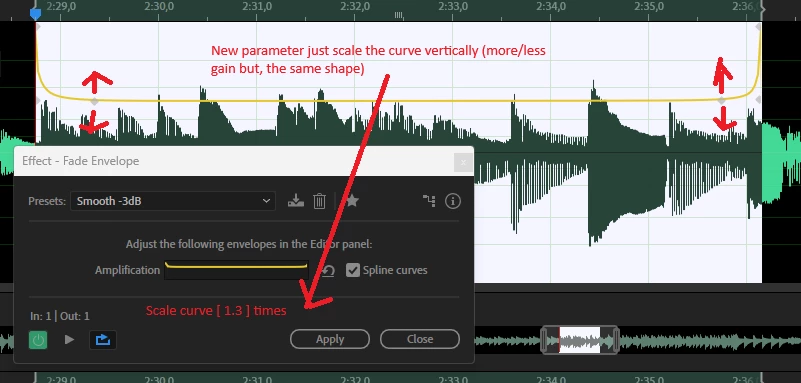Click the 2:32,0 mark on top ruler
This screenshot has height=383, width=801.
click(x=356, y=7)
